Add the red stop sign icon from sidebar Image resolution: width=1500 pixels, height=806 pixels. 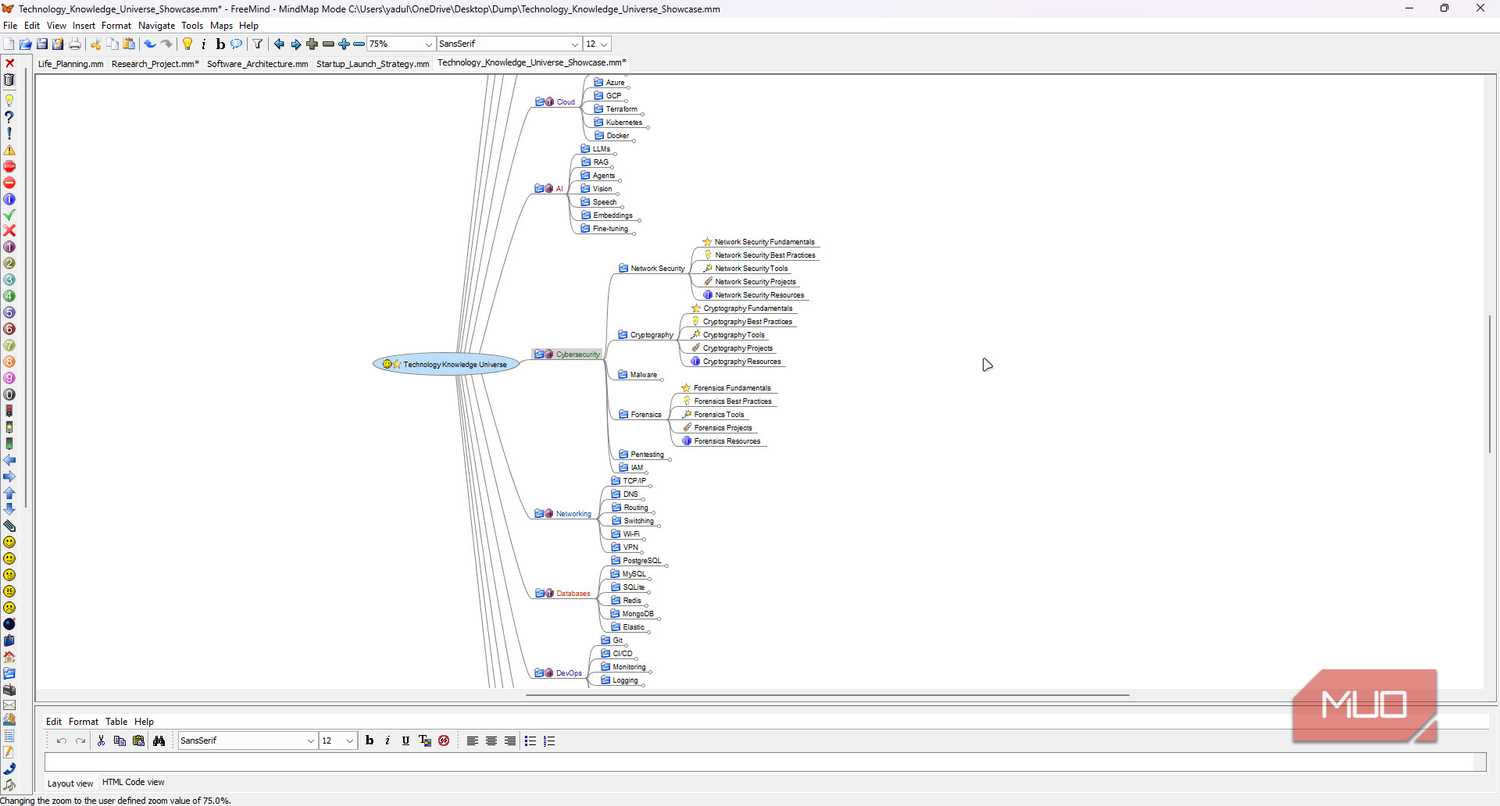tap(10, 166)
